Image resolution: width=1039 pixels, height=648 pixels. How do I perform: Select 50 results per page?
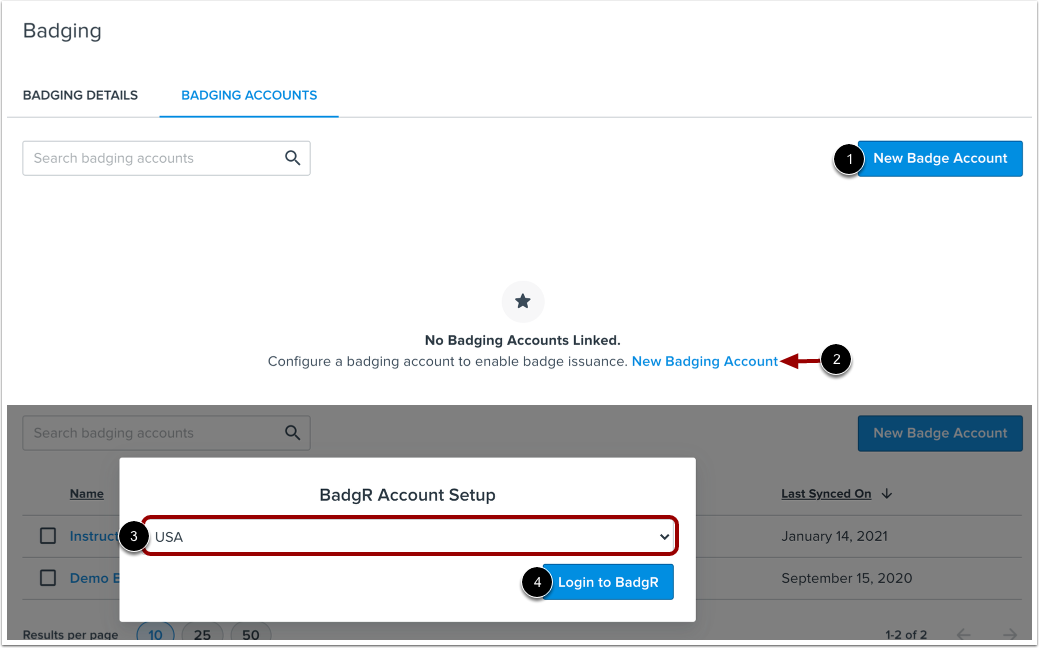(x=250, y=634)
